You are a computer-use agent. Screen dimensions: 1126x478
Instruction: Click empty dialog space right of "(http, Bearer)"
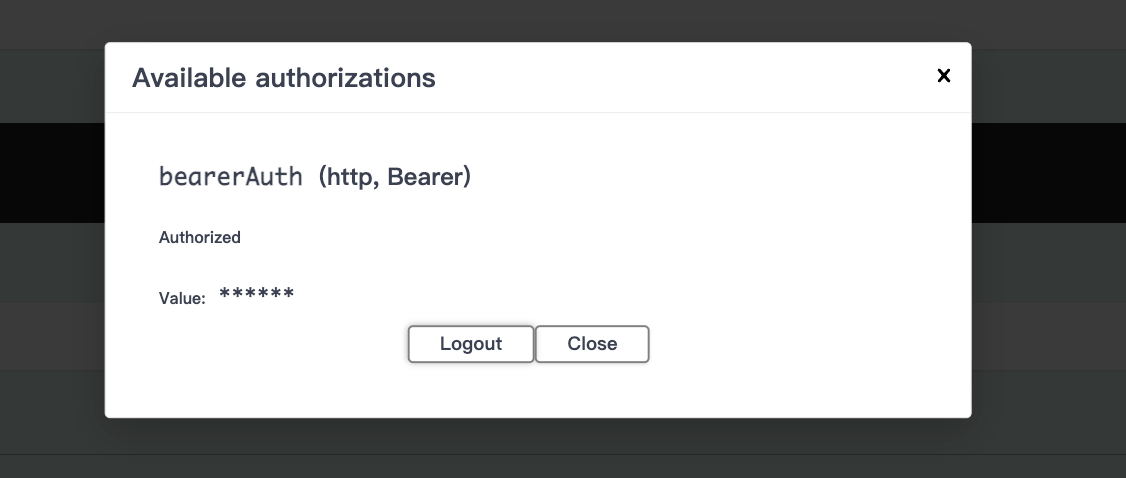tap(700, 177)
